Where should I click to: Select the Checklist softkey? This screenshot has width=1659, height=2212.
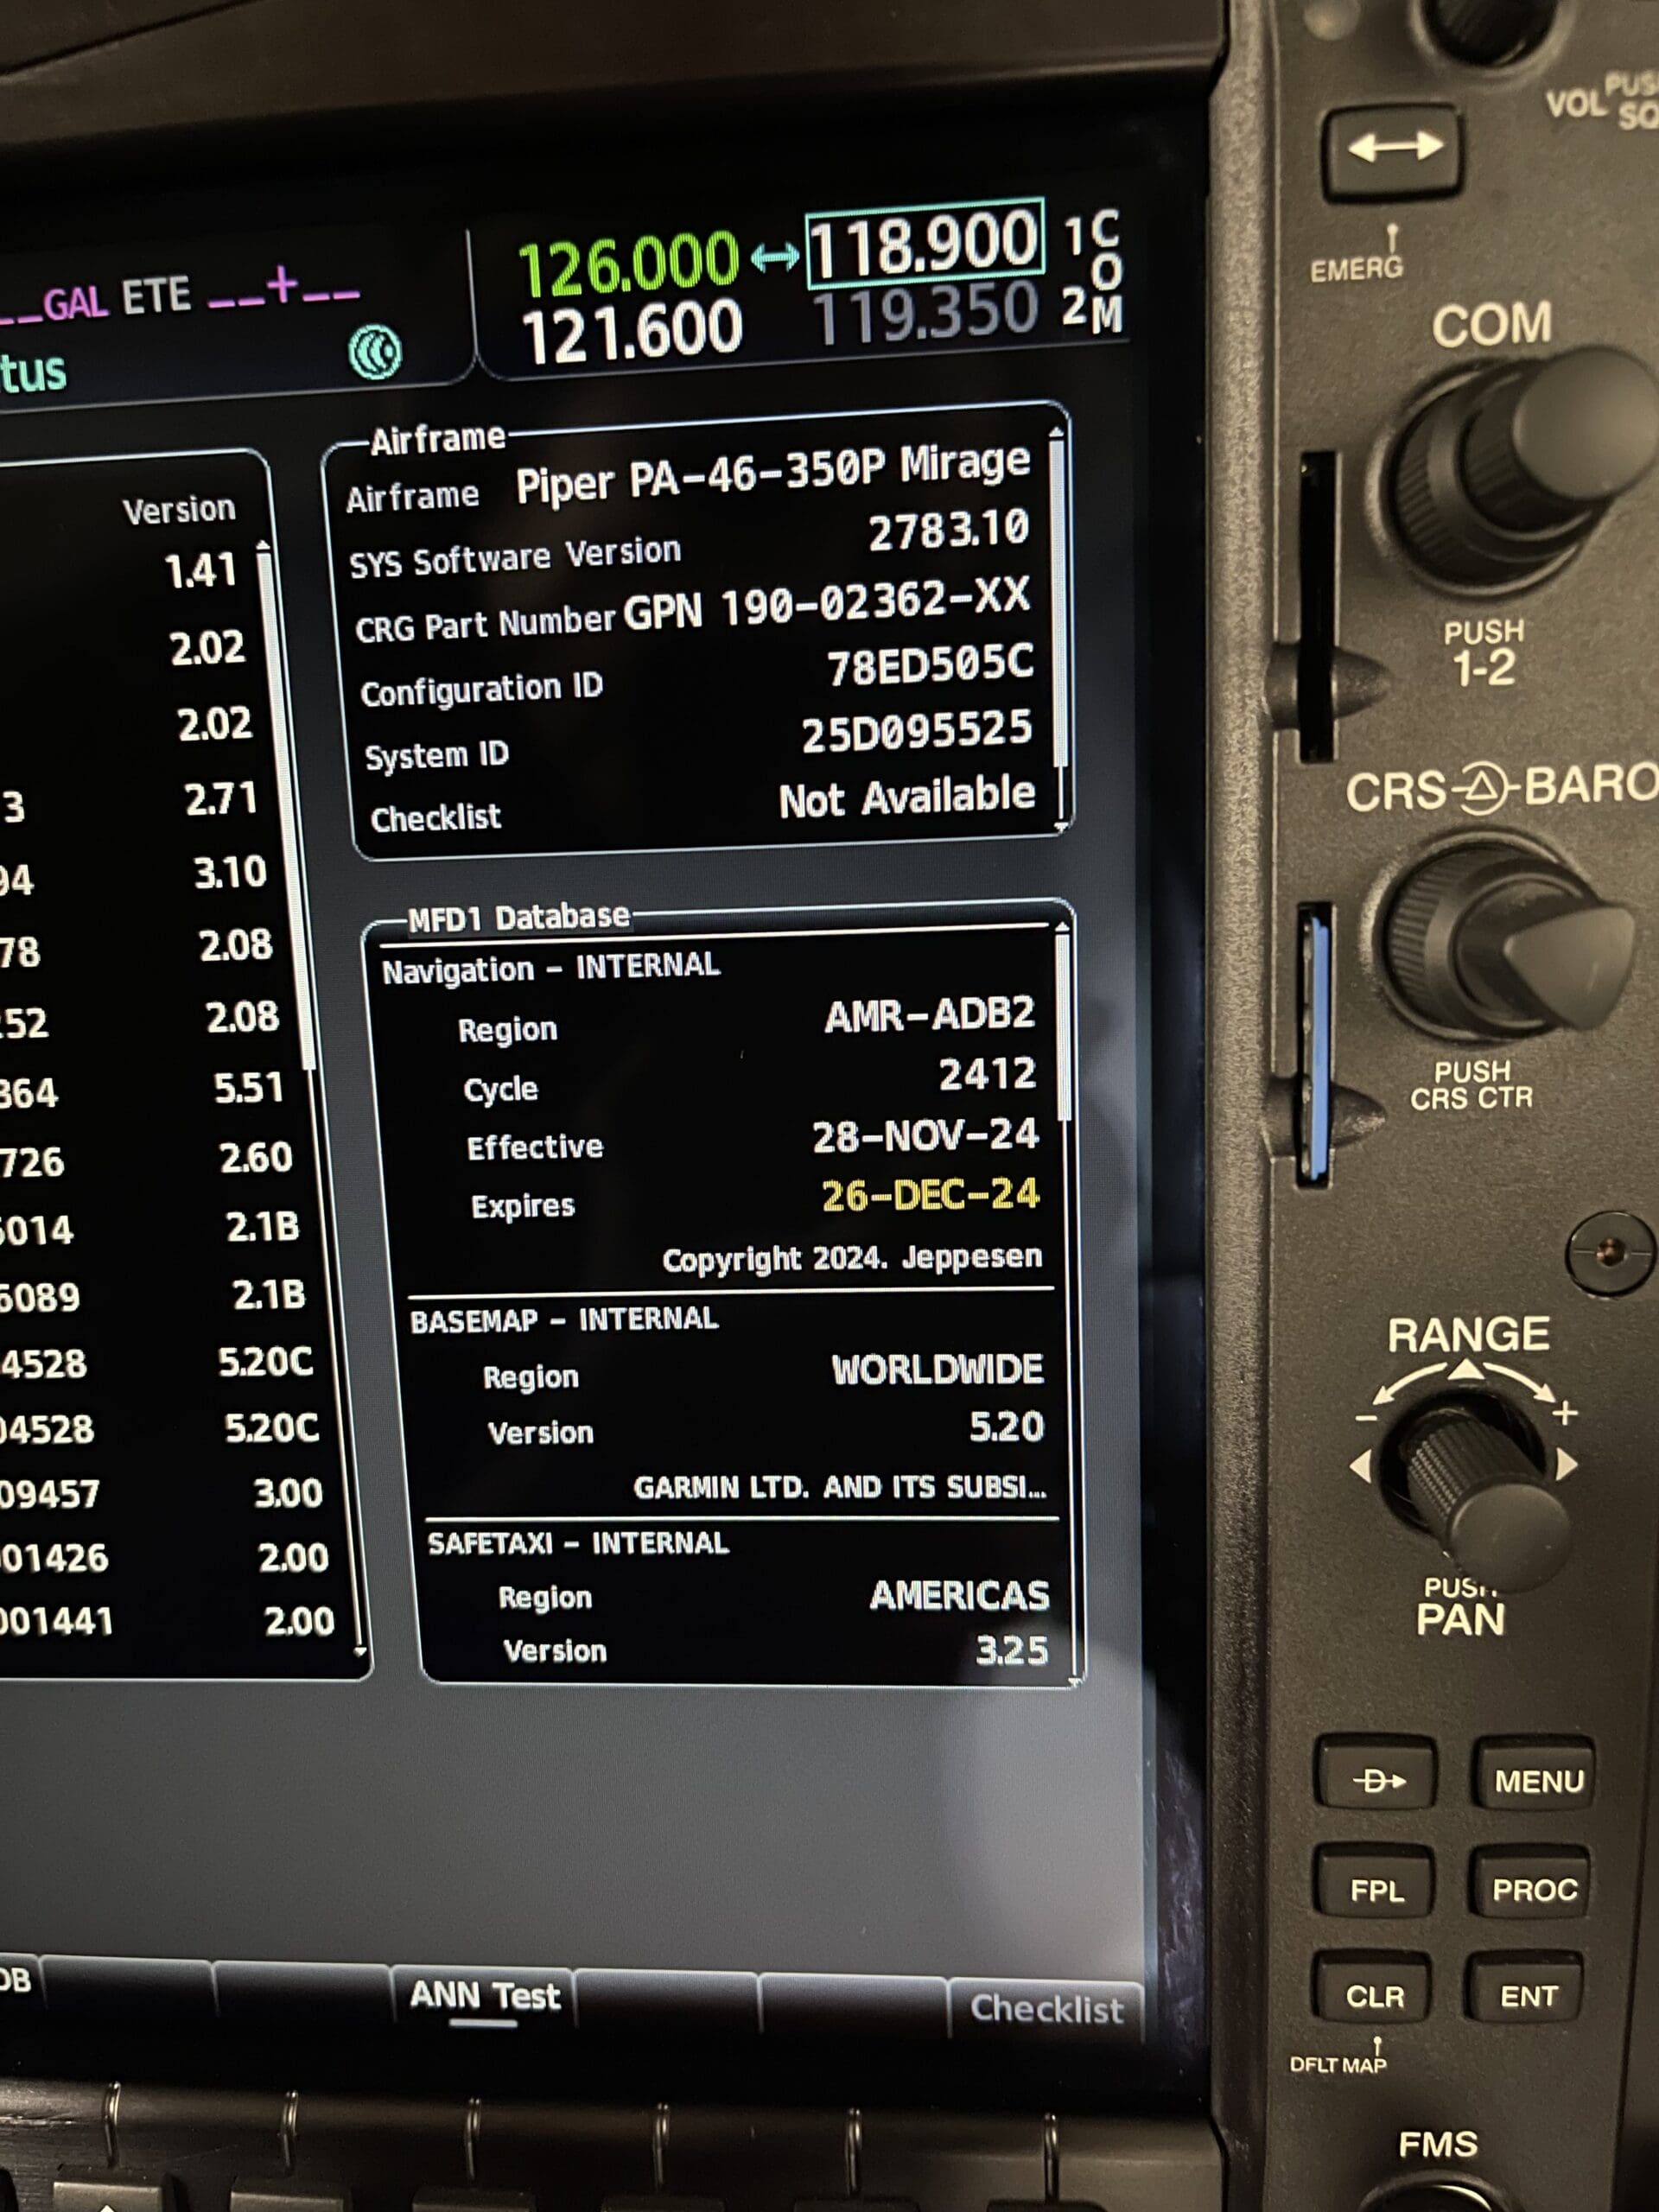(x=1046, y=2008)
